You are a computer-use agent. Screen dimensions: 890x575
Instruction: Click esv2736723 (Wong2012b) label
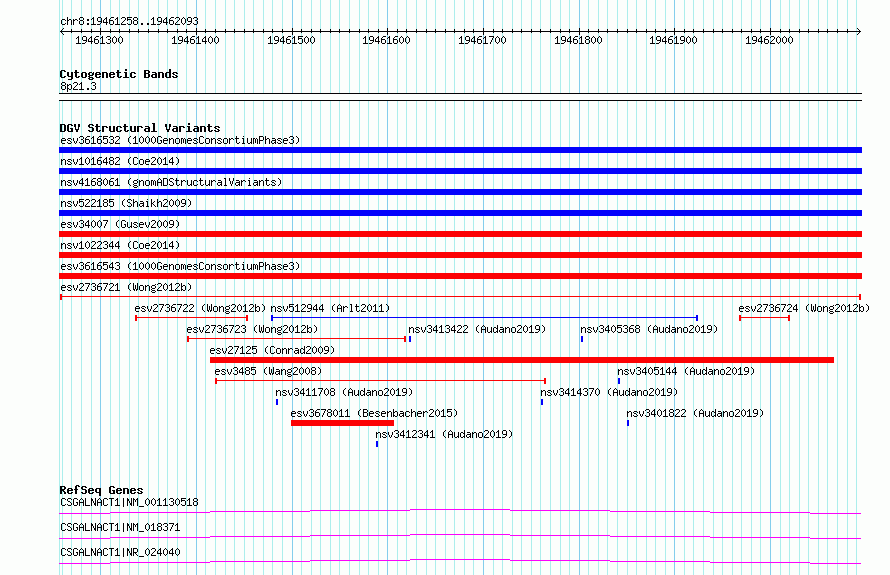coord(252,329)
